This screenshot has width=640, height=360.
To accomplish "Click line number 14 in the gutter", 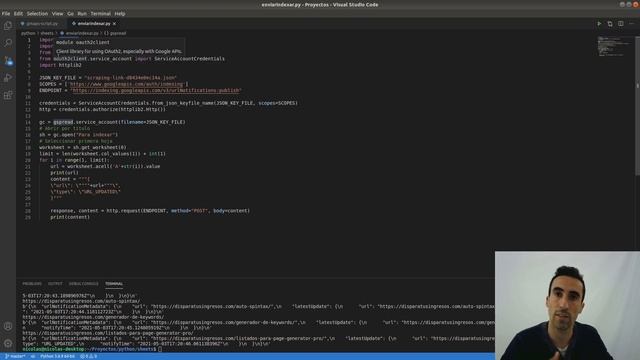I will [28, 122].
